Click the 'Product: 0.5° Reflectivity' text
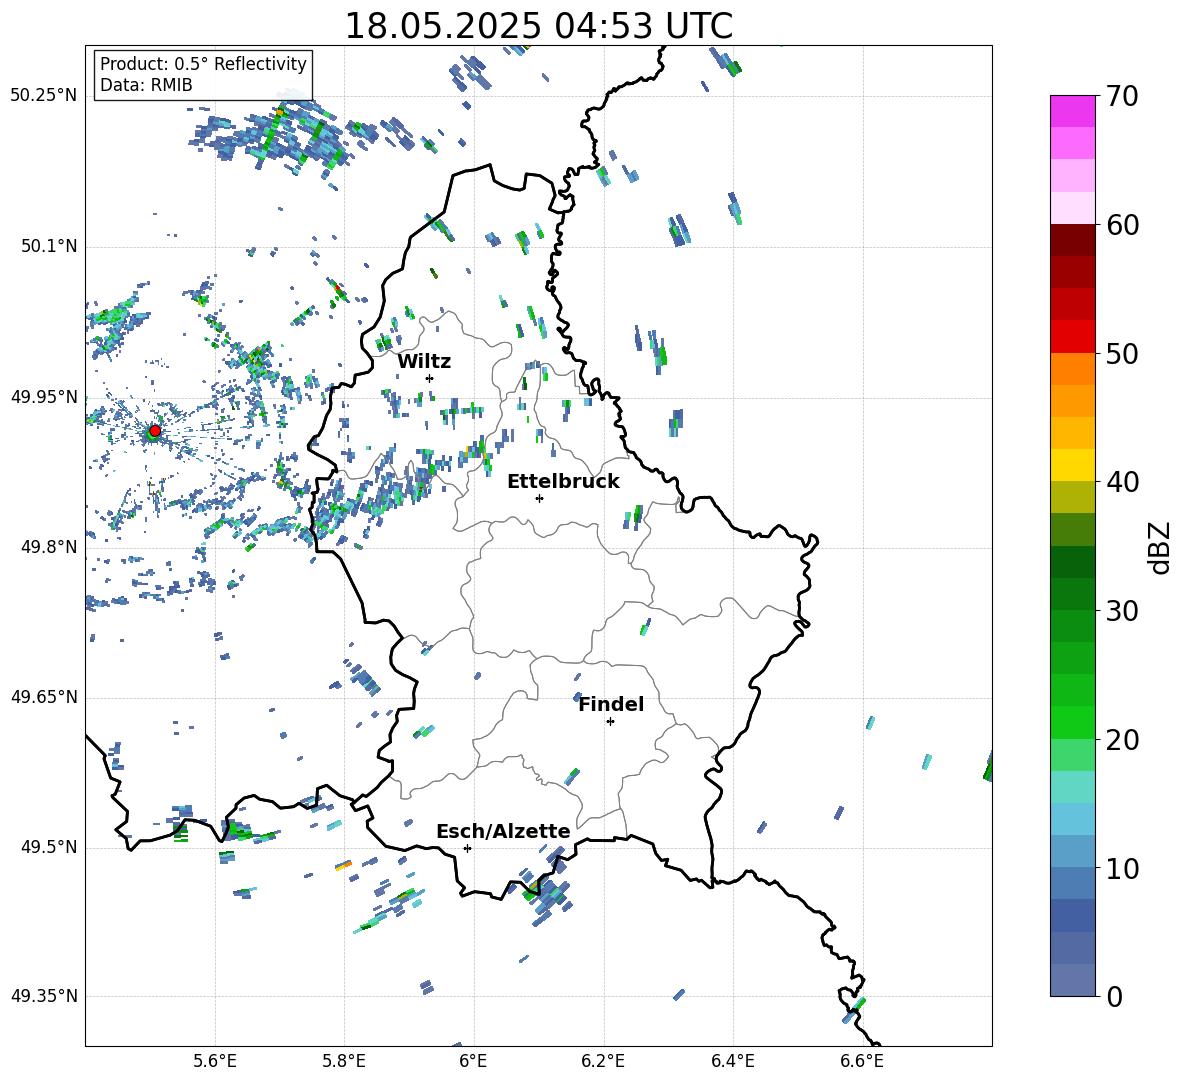 click(x=203, y=64)
